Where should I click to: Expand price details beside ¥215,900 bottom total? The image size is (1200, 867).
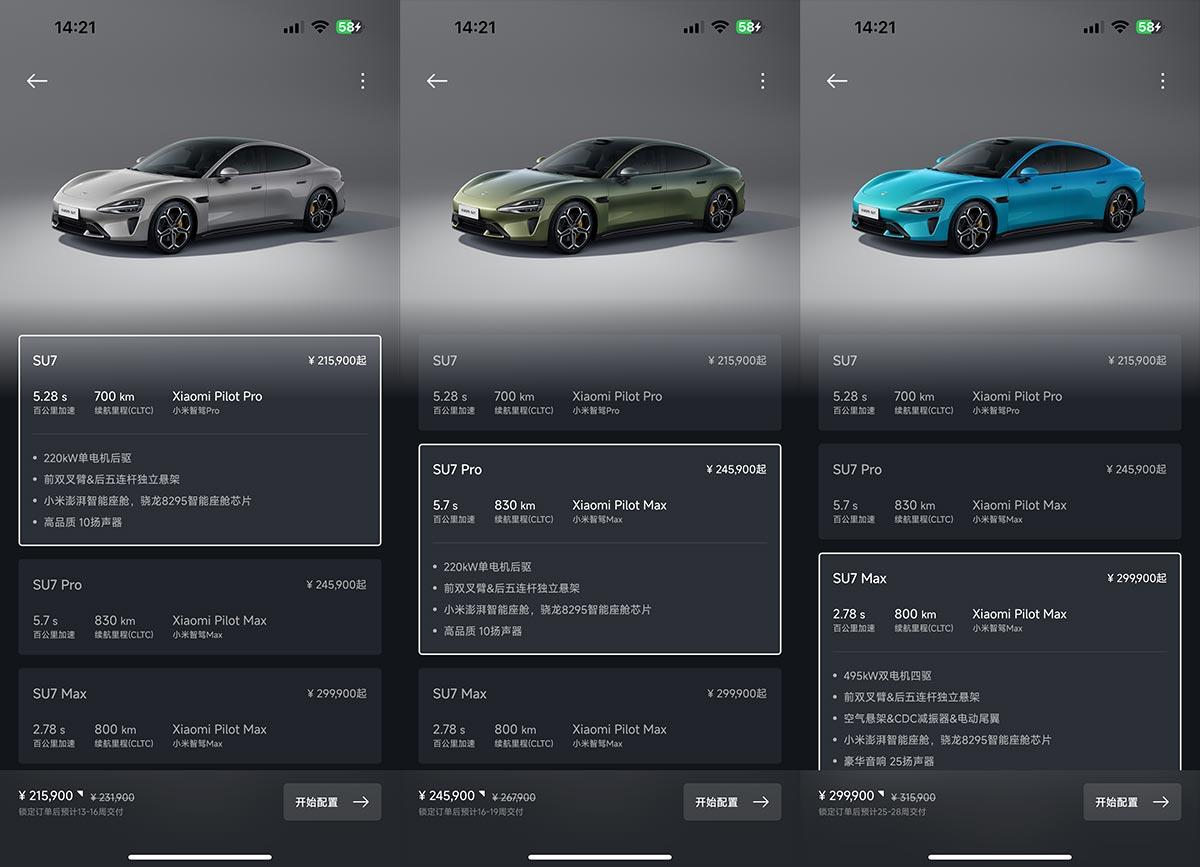[x=80, y=795]
